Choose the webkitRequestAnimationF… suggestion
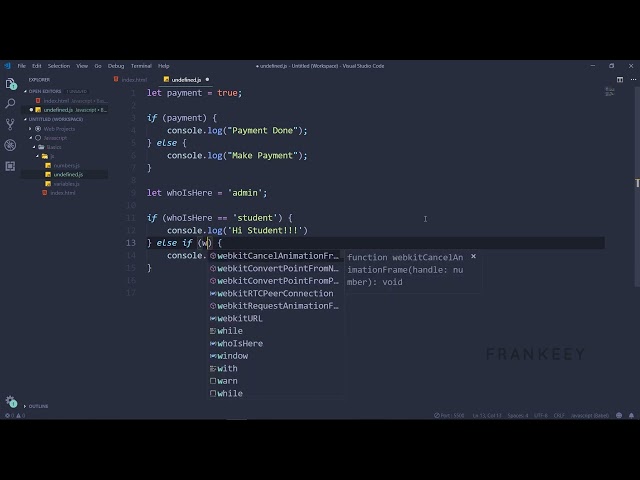This screenshot has width=640, height=480. pyautogui.click(x=275, y=306)
